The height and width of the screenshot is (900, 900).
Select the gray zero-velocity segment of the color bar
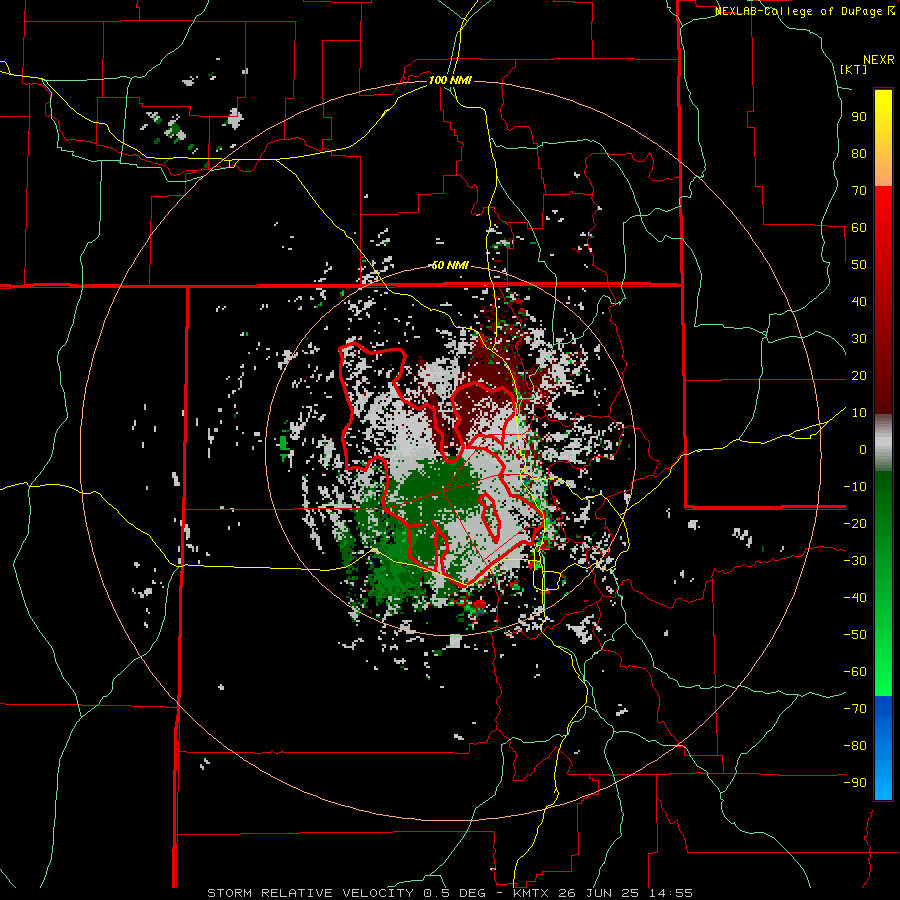(883, 443)
